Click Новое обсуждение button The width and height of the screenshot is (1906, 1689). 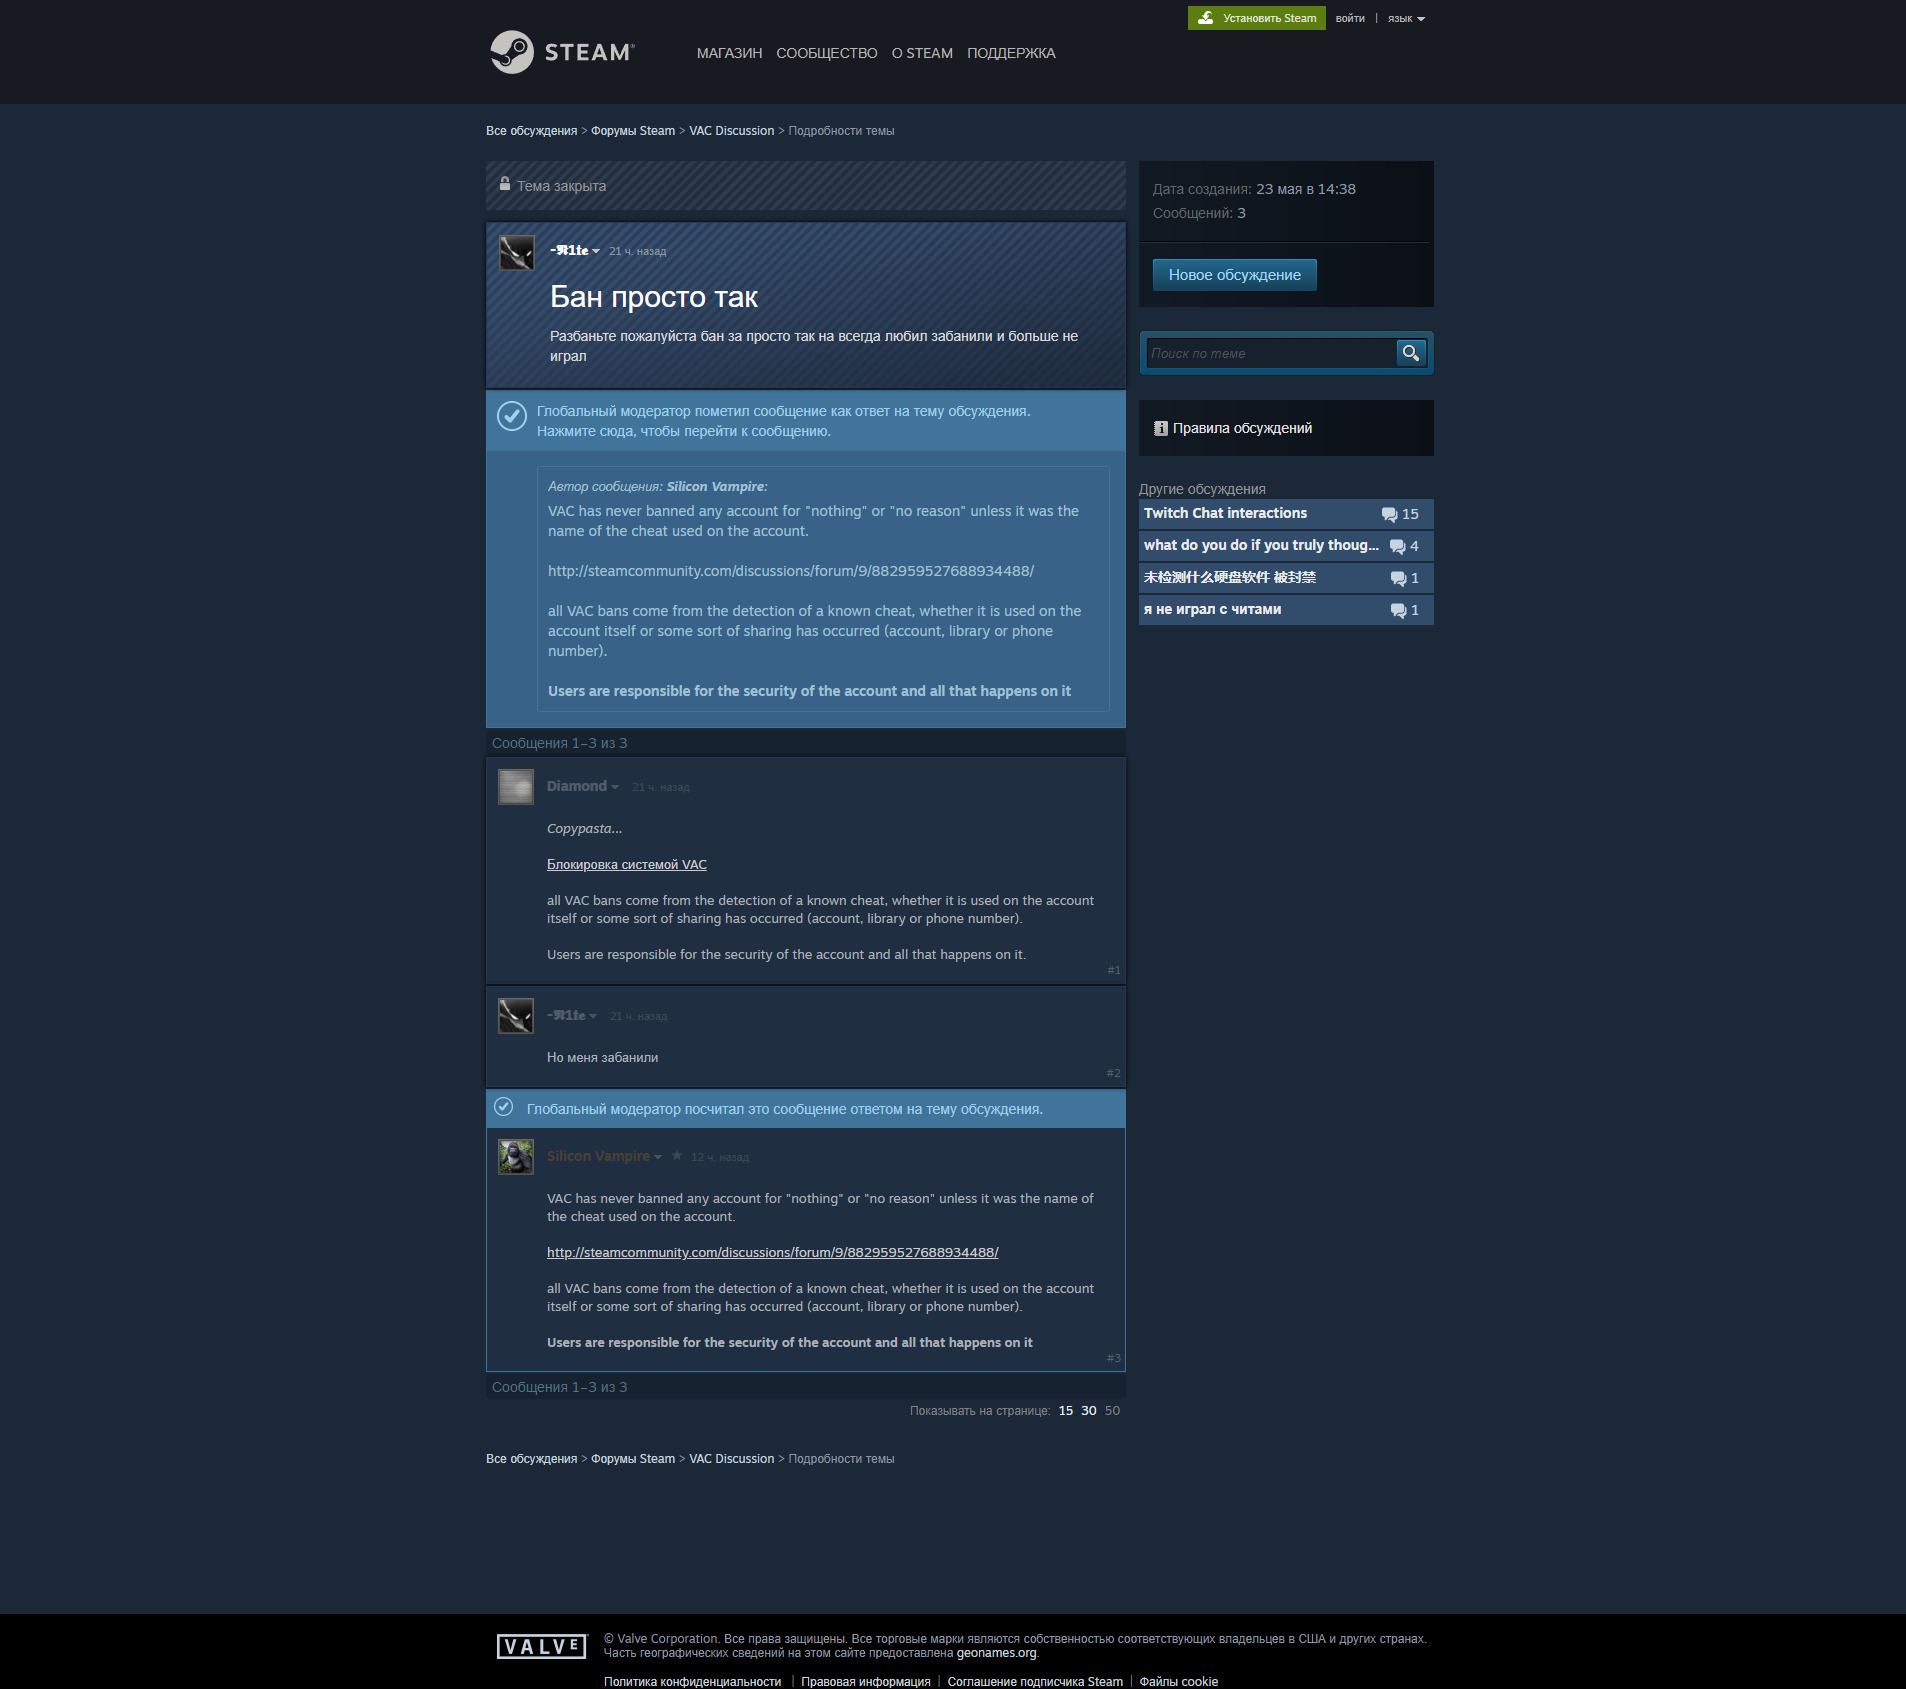(1235, 275)
